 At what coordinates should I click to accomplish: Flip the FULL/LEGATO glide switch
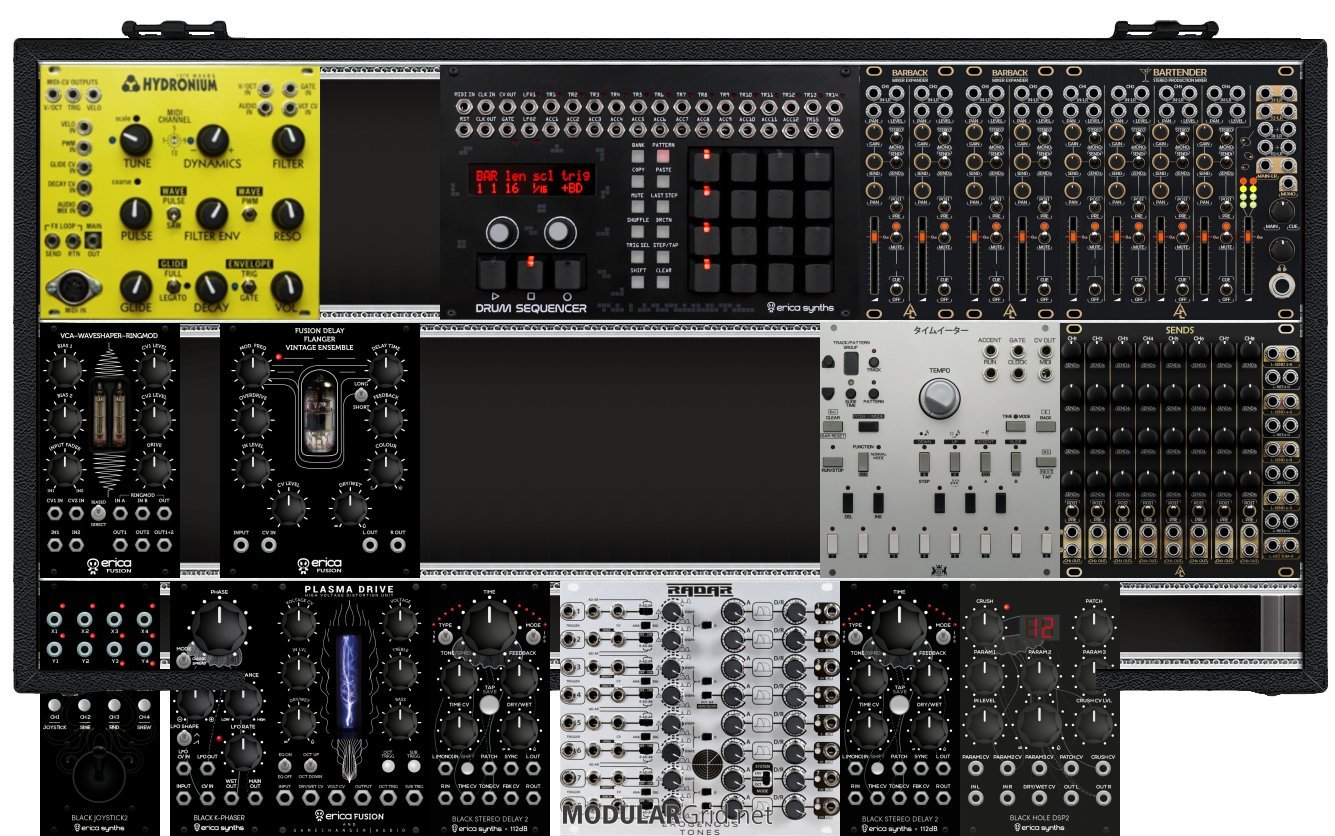(x=174, y=287)
